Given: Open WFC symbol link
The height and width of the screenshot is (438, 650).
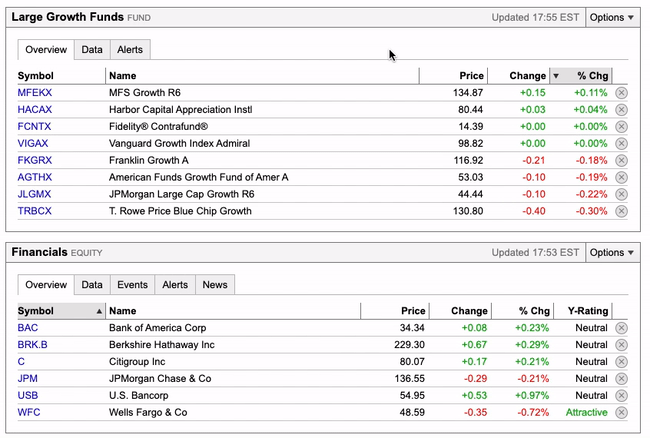Looking at the screenshot, I should coord(29,412).
